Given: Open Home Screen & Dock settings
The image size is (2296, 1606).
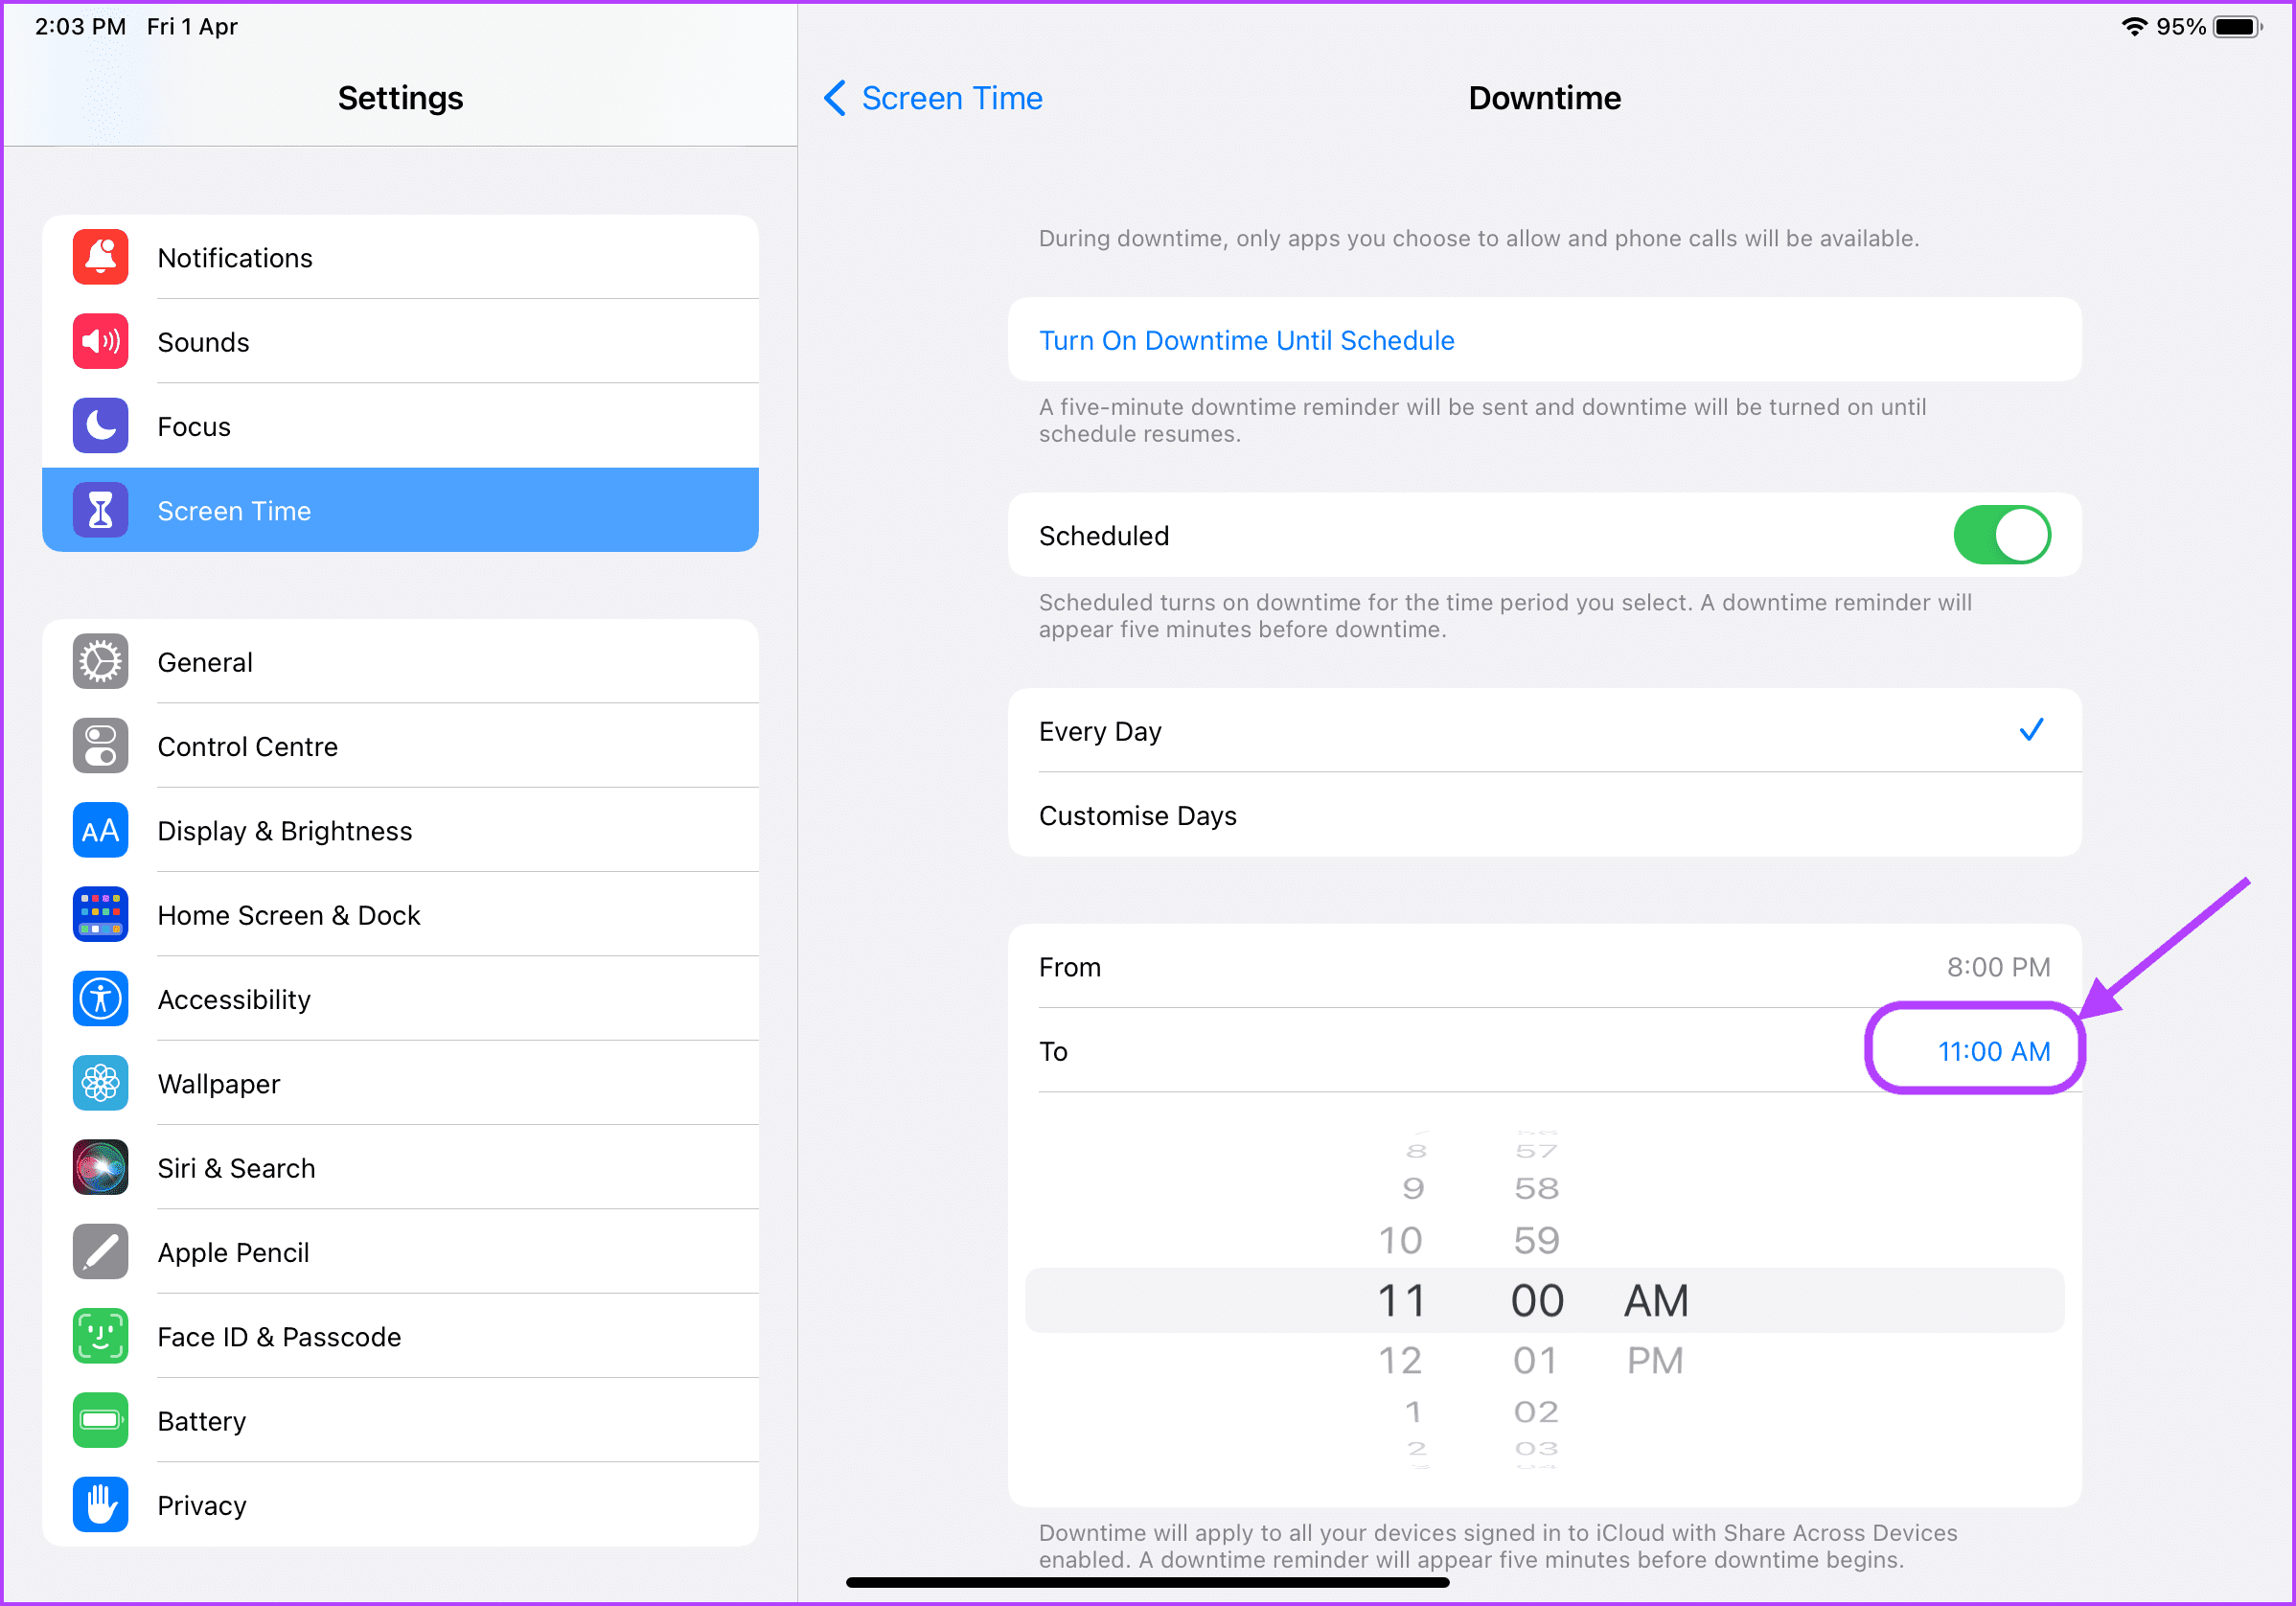Looking at the screenshot, I should click(400, 914).
